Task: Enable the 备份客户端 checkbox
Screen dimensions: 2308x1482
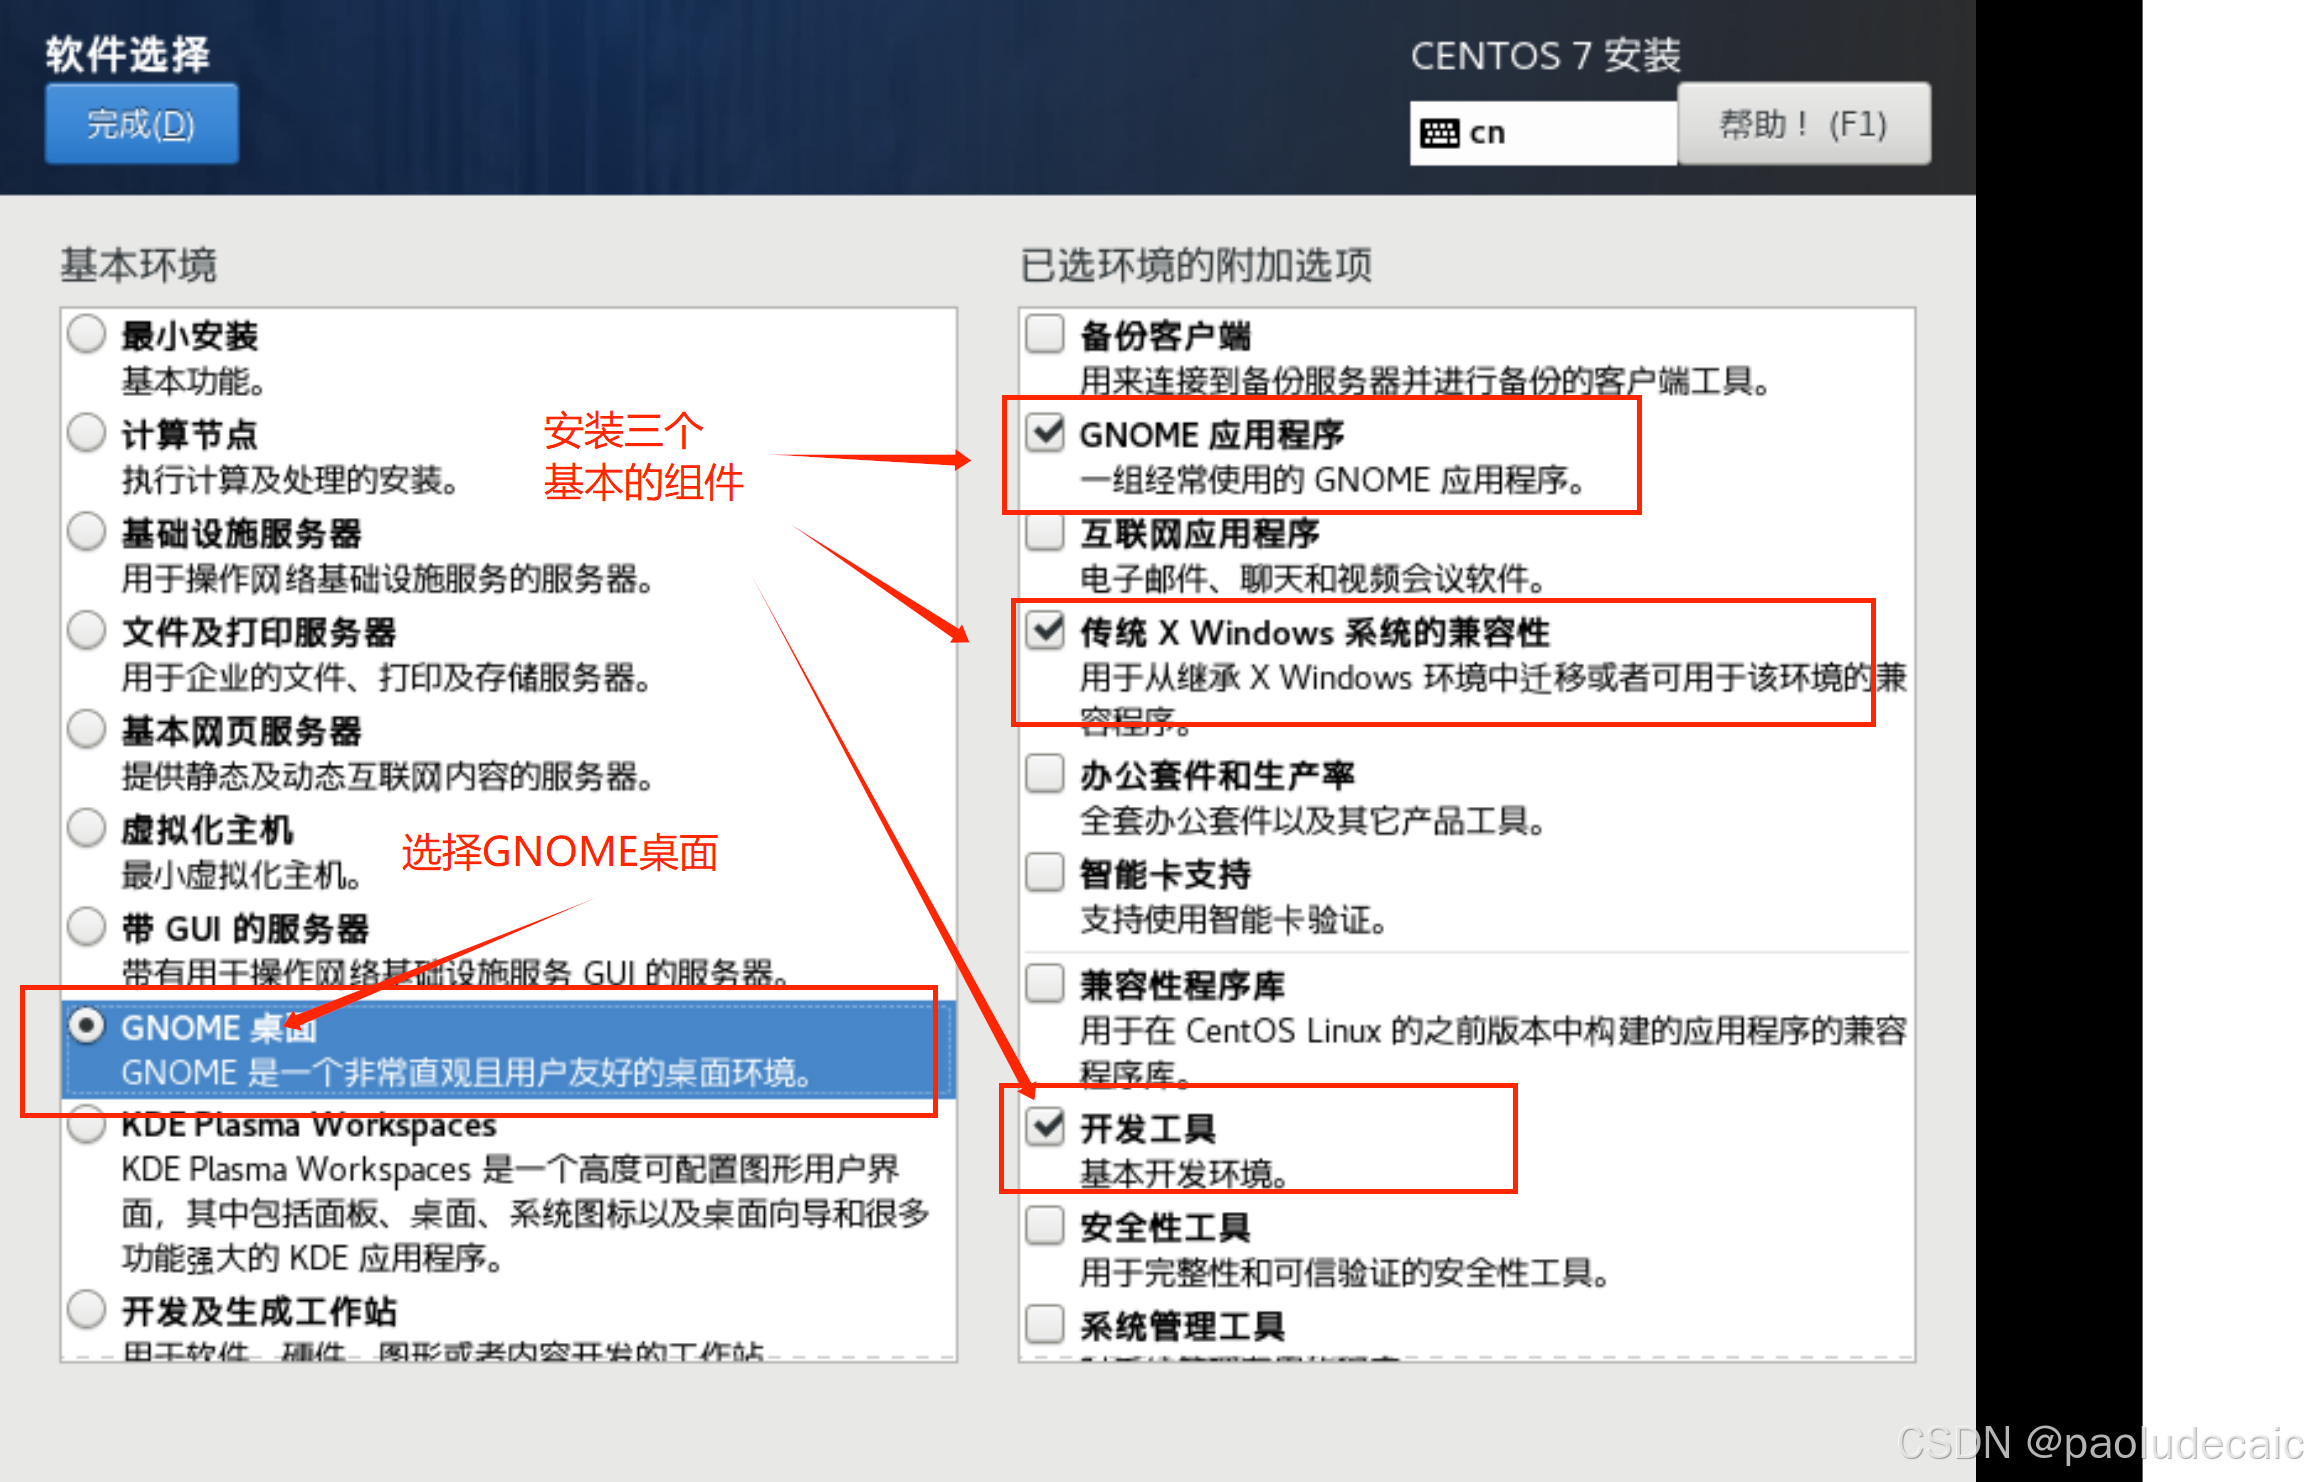Action: click(x=1045, y=334)
